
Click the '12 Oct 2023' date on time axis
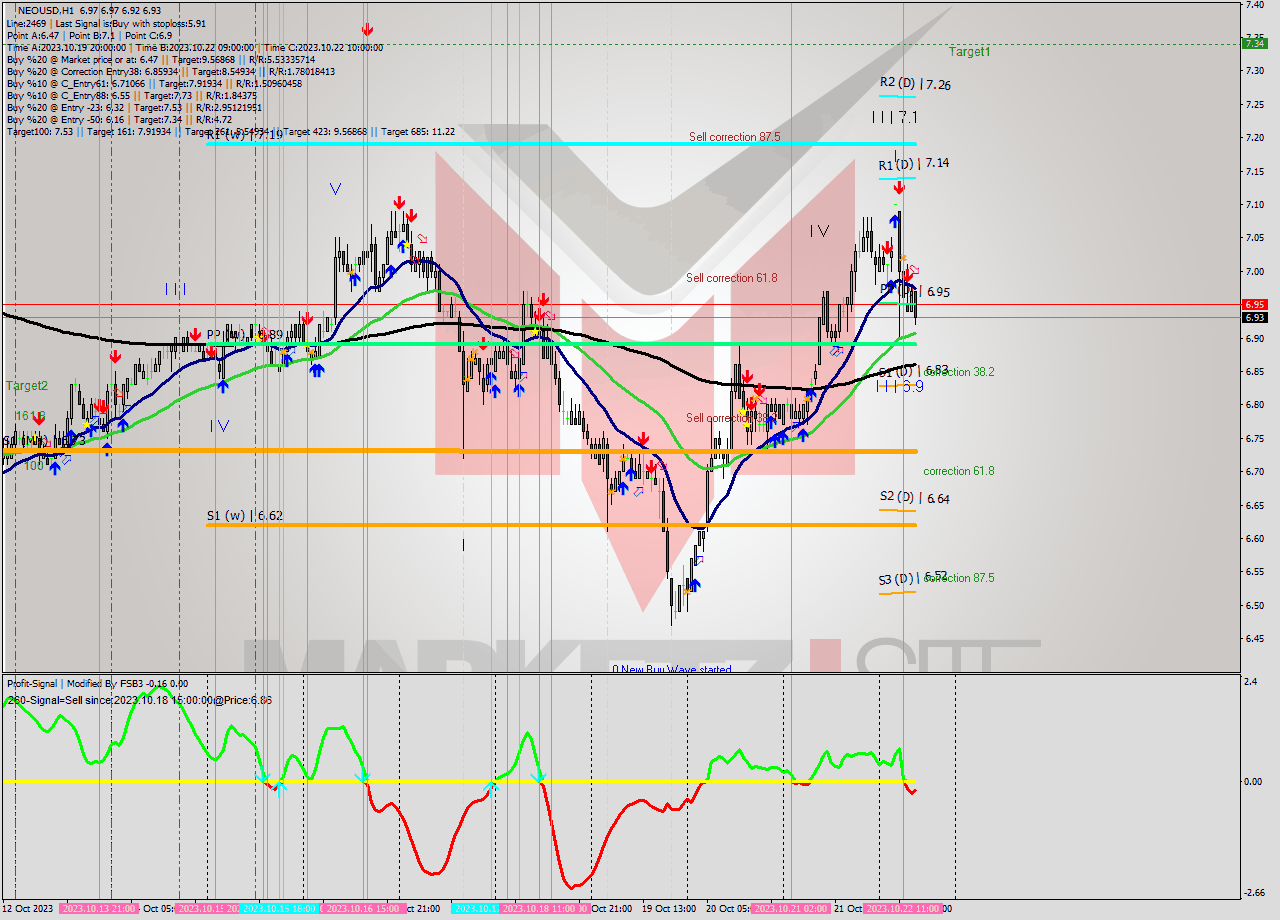pos(30,909)
